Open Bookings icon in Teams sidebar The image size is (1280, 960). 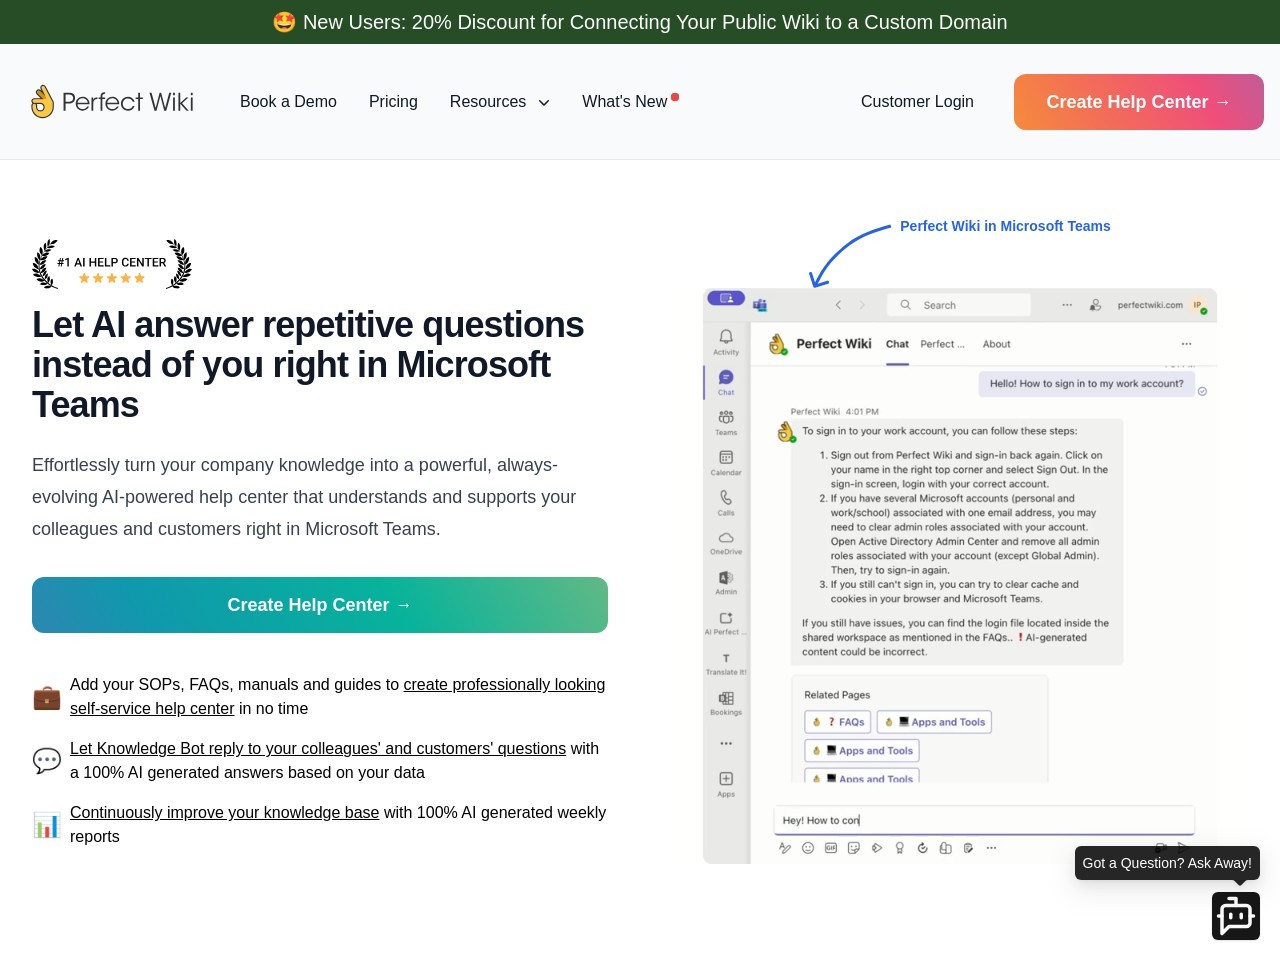pos(726,698)
